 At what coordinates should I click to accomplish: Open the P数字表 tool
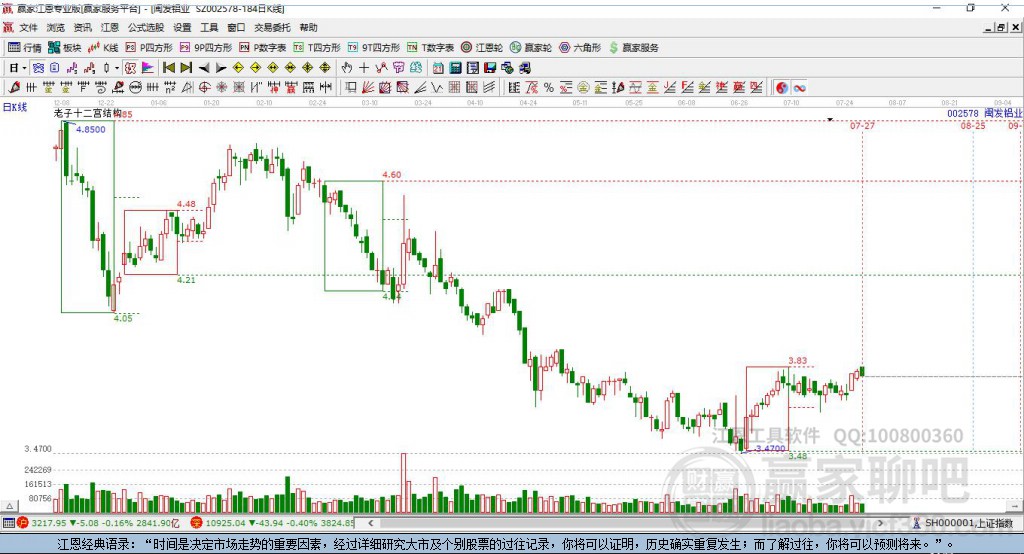point(263,48)
